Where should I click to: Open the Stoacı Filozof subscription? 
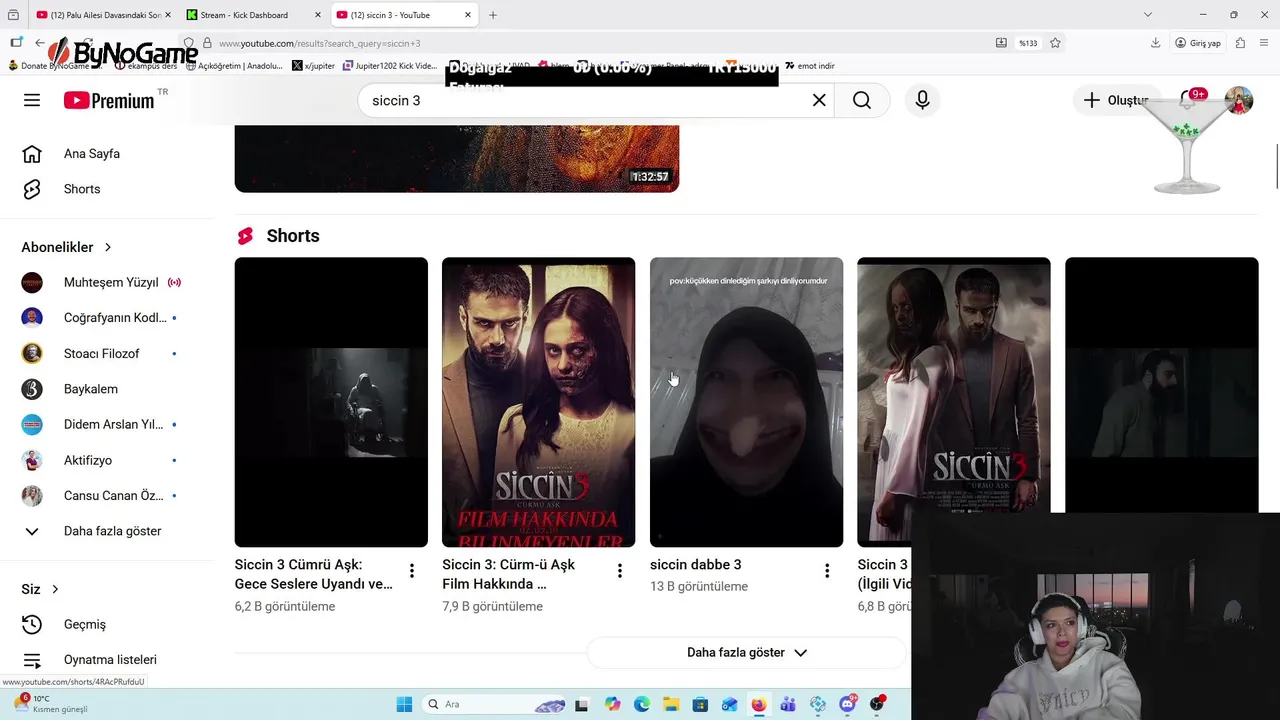[101, 354]
